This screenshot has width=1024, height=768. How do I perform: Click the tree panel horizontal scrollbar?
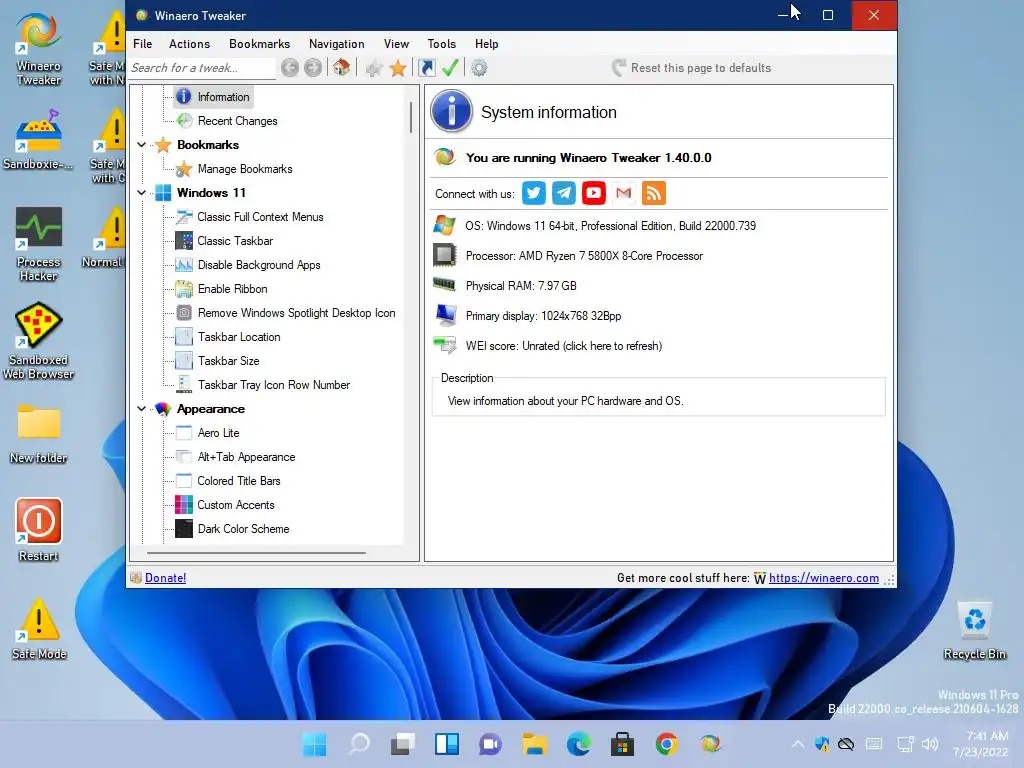pos(256,552)
